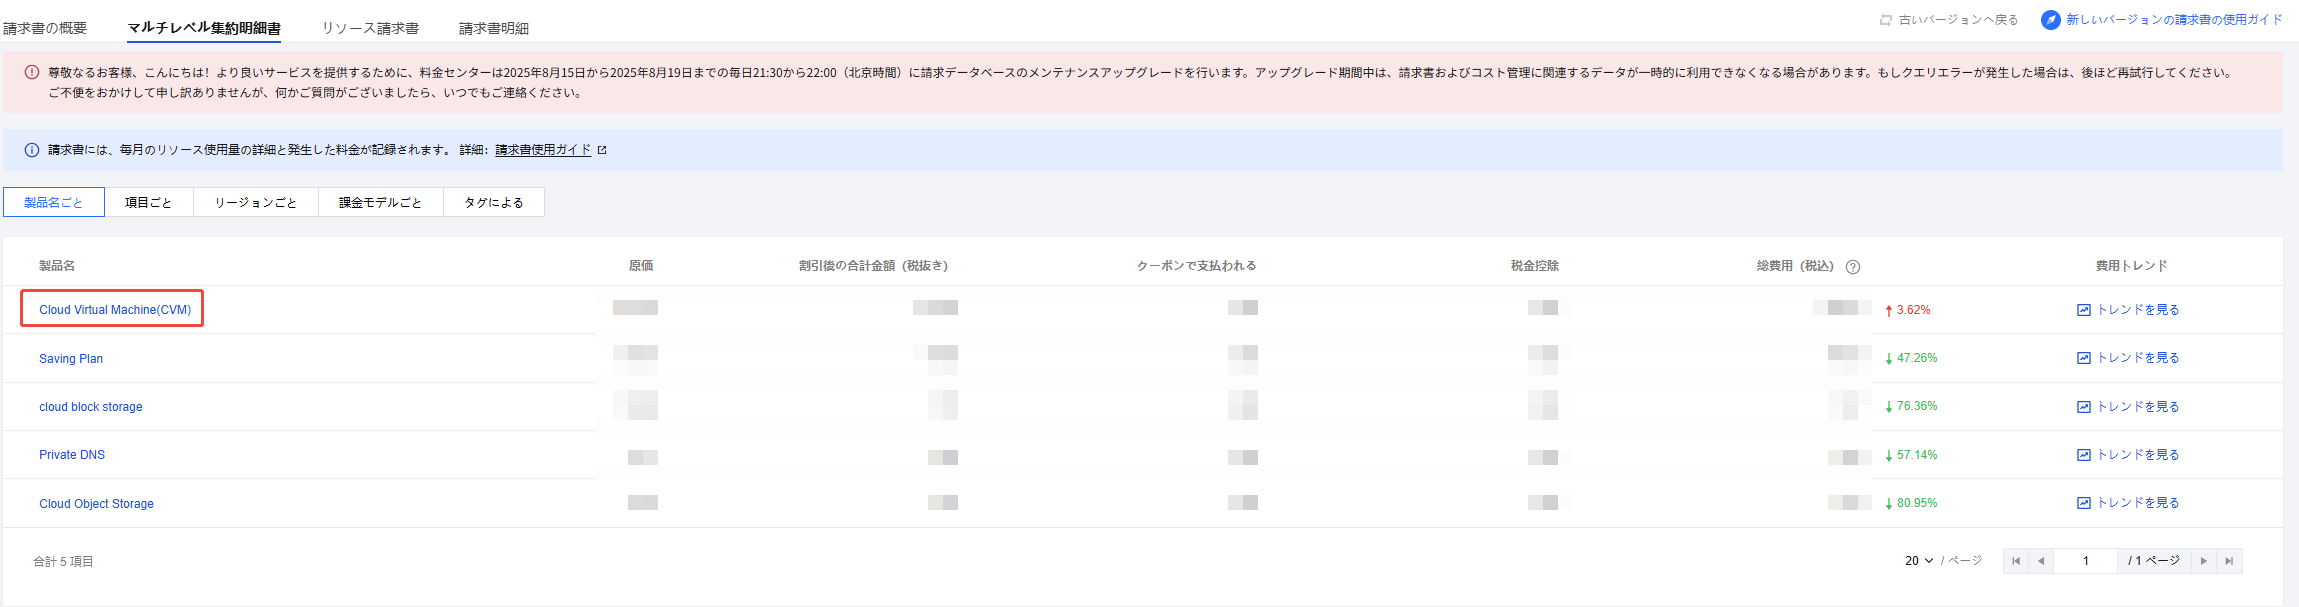Click the 費用トレンド column header
The height and width of the screenshot is (607, 2299).
pyautogui.click(x=2132, y=266)
